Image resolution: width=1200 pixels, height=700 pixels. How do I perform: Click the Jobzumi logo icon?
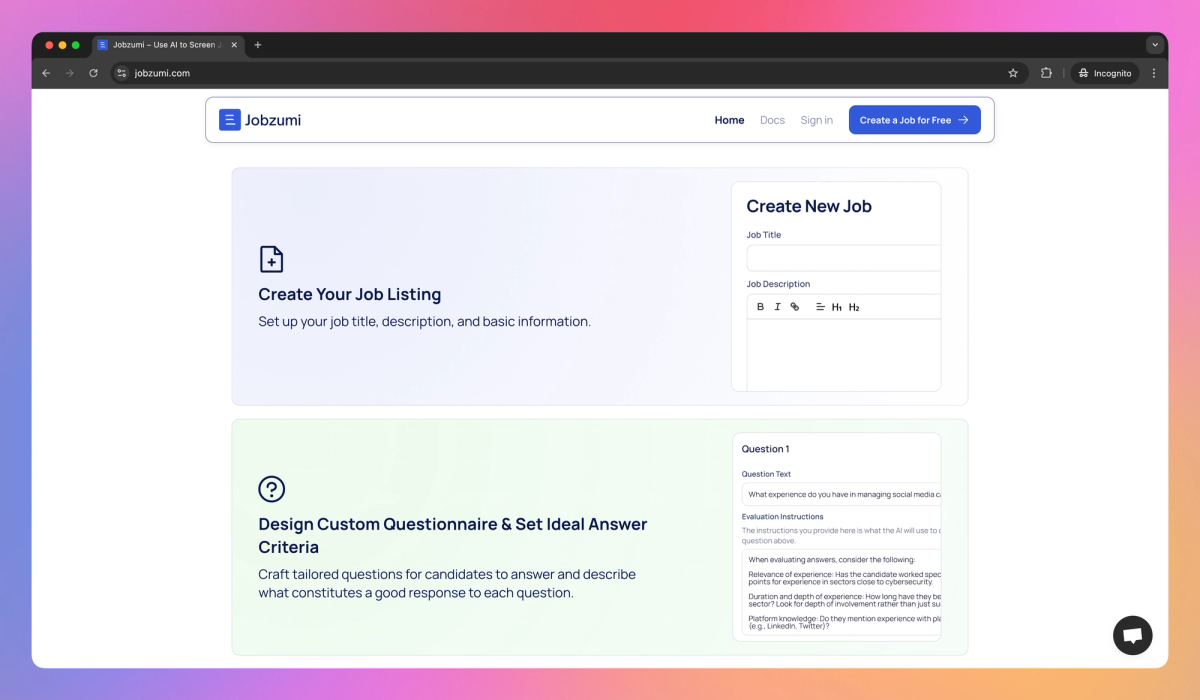tap(230, 119)
